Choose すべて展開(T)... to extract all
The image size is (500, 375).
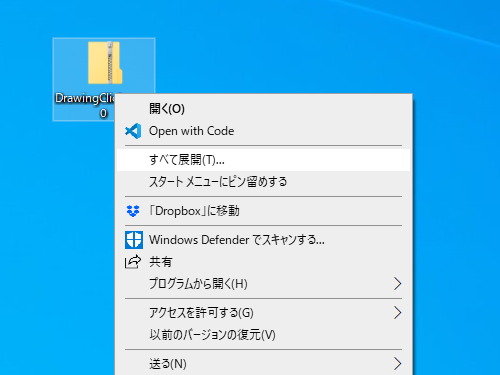click(x=263, y=160)
